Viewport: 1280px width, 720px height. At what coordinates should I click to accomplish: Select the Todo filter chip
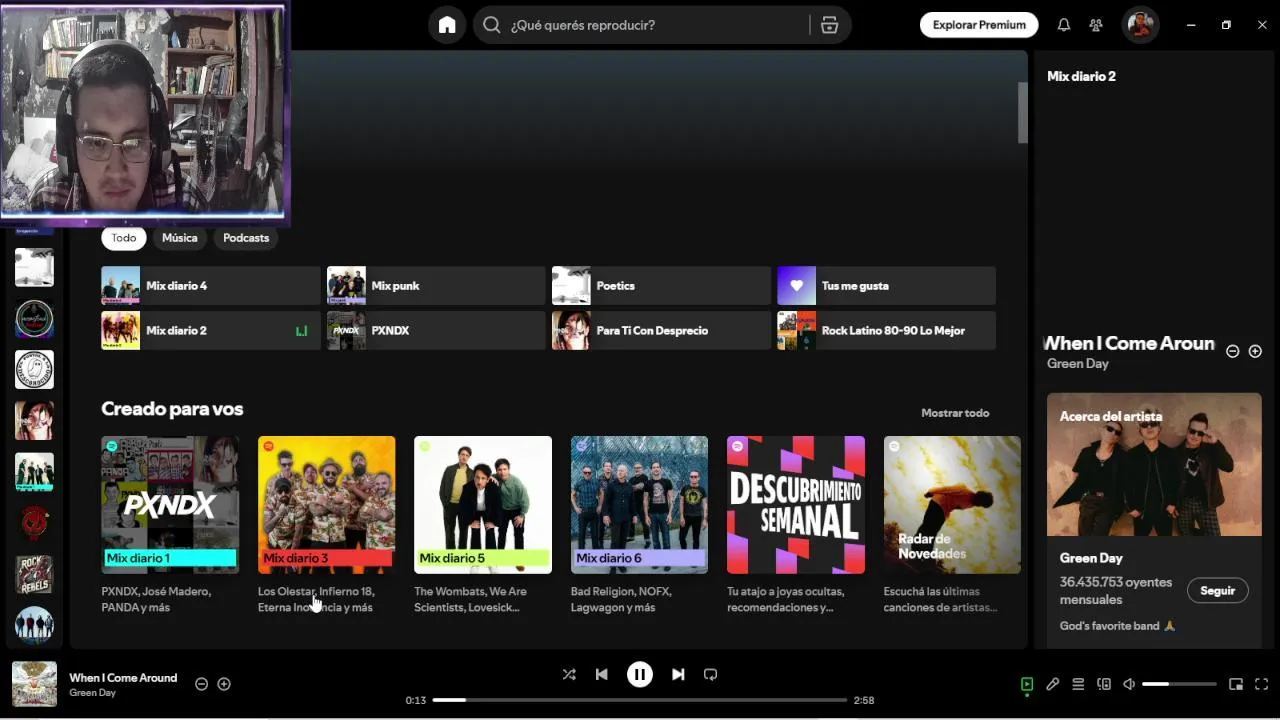point(124,238)
